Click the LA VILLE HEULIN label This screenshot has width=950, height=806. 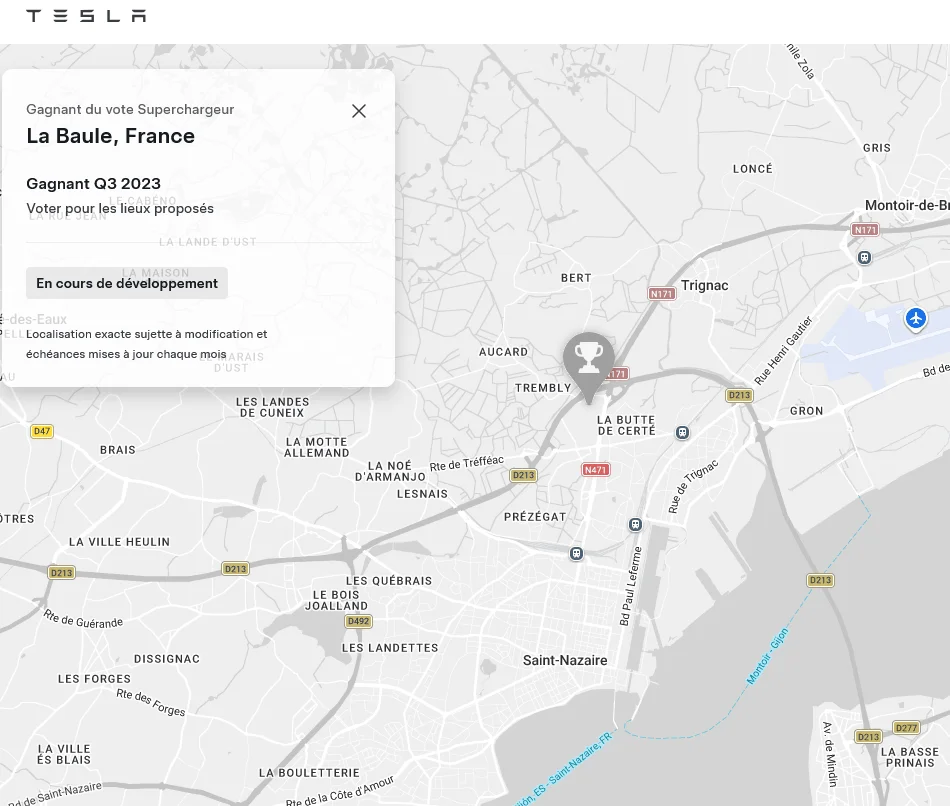(119, 542)
